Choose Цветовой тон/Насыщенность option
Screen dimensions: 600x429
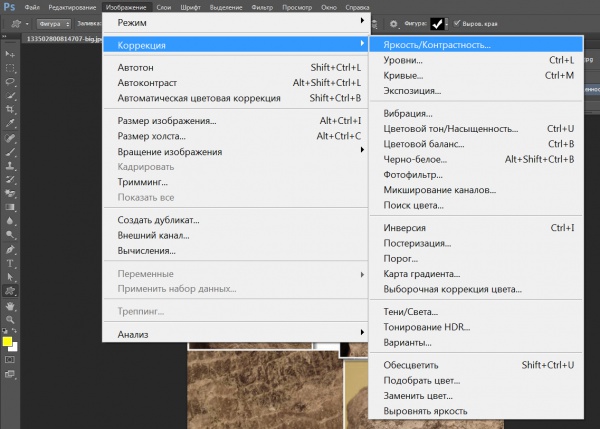[450, 129]
